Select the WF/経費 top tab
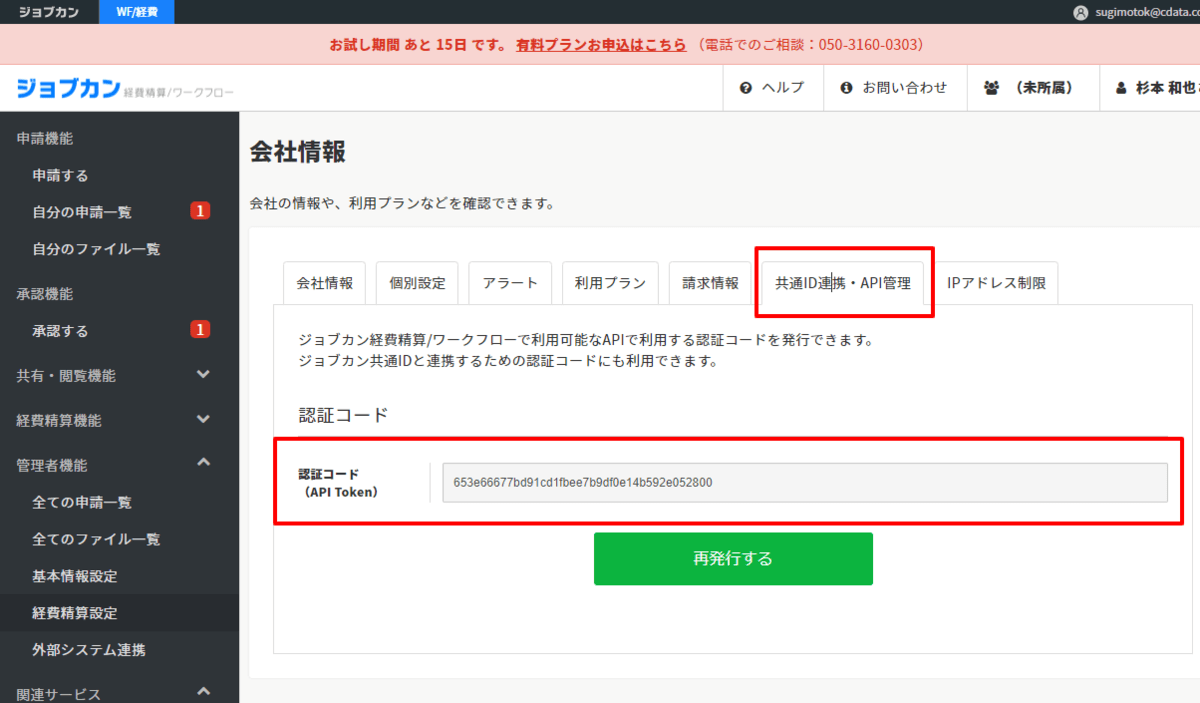 click(x=137, y=12)
